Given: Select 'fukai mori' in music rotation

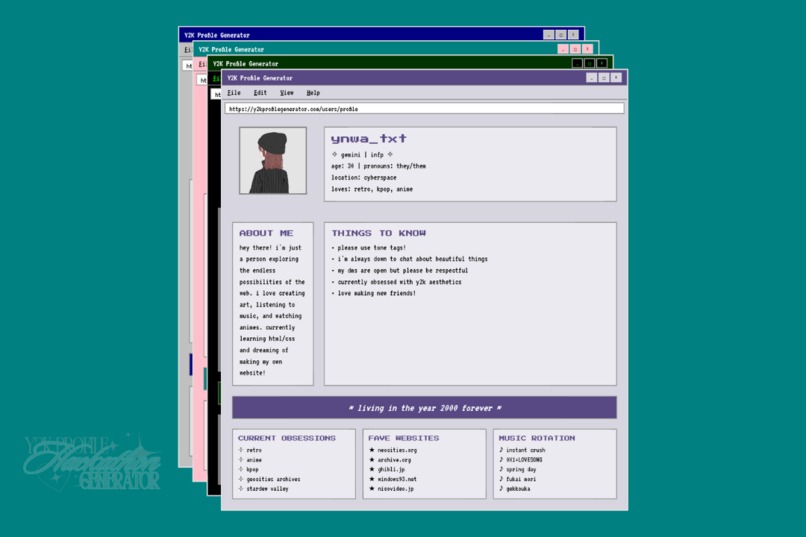Looking at the screenshot, I should click(x=517, y=479).
